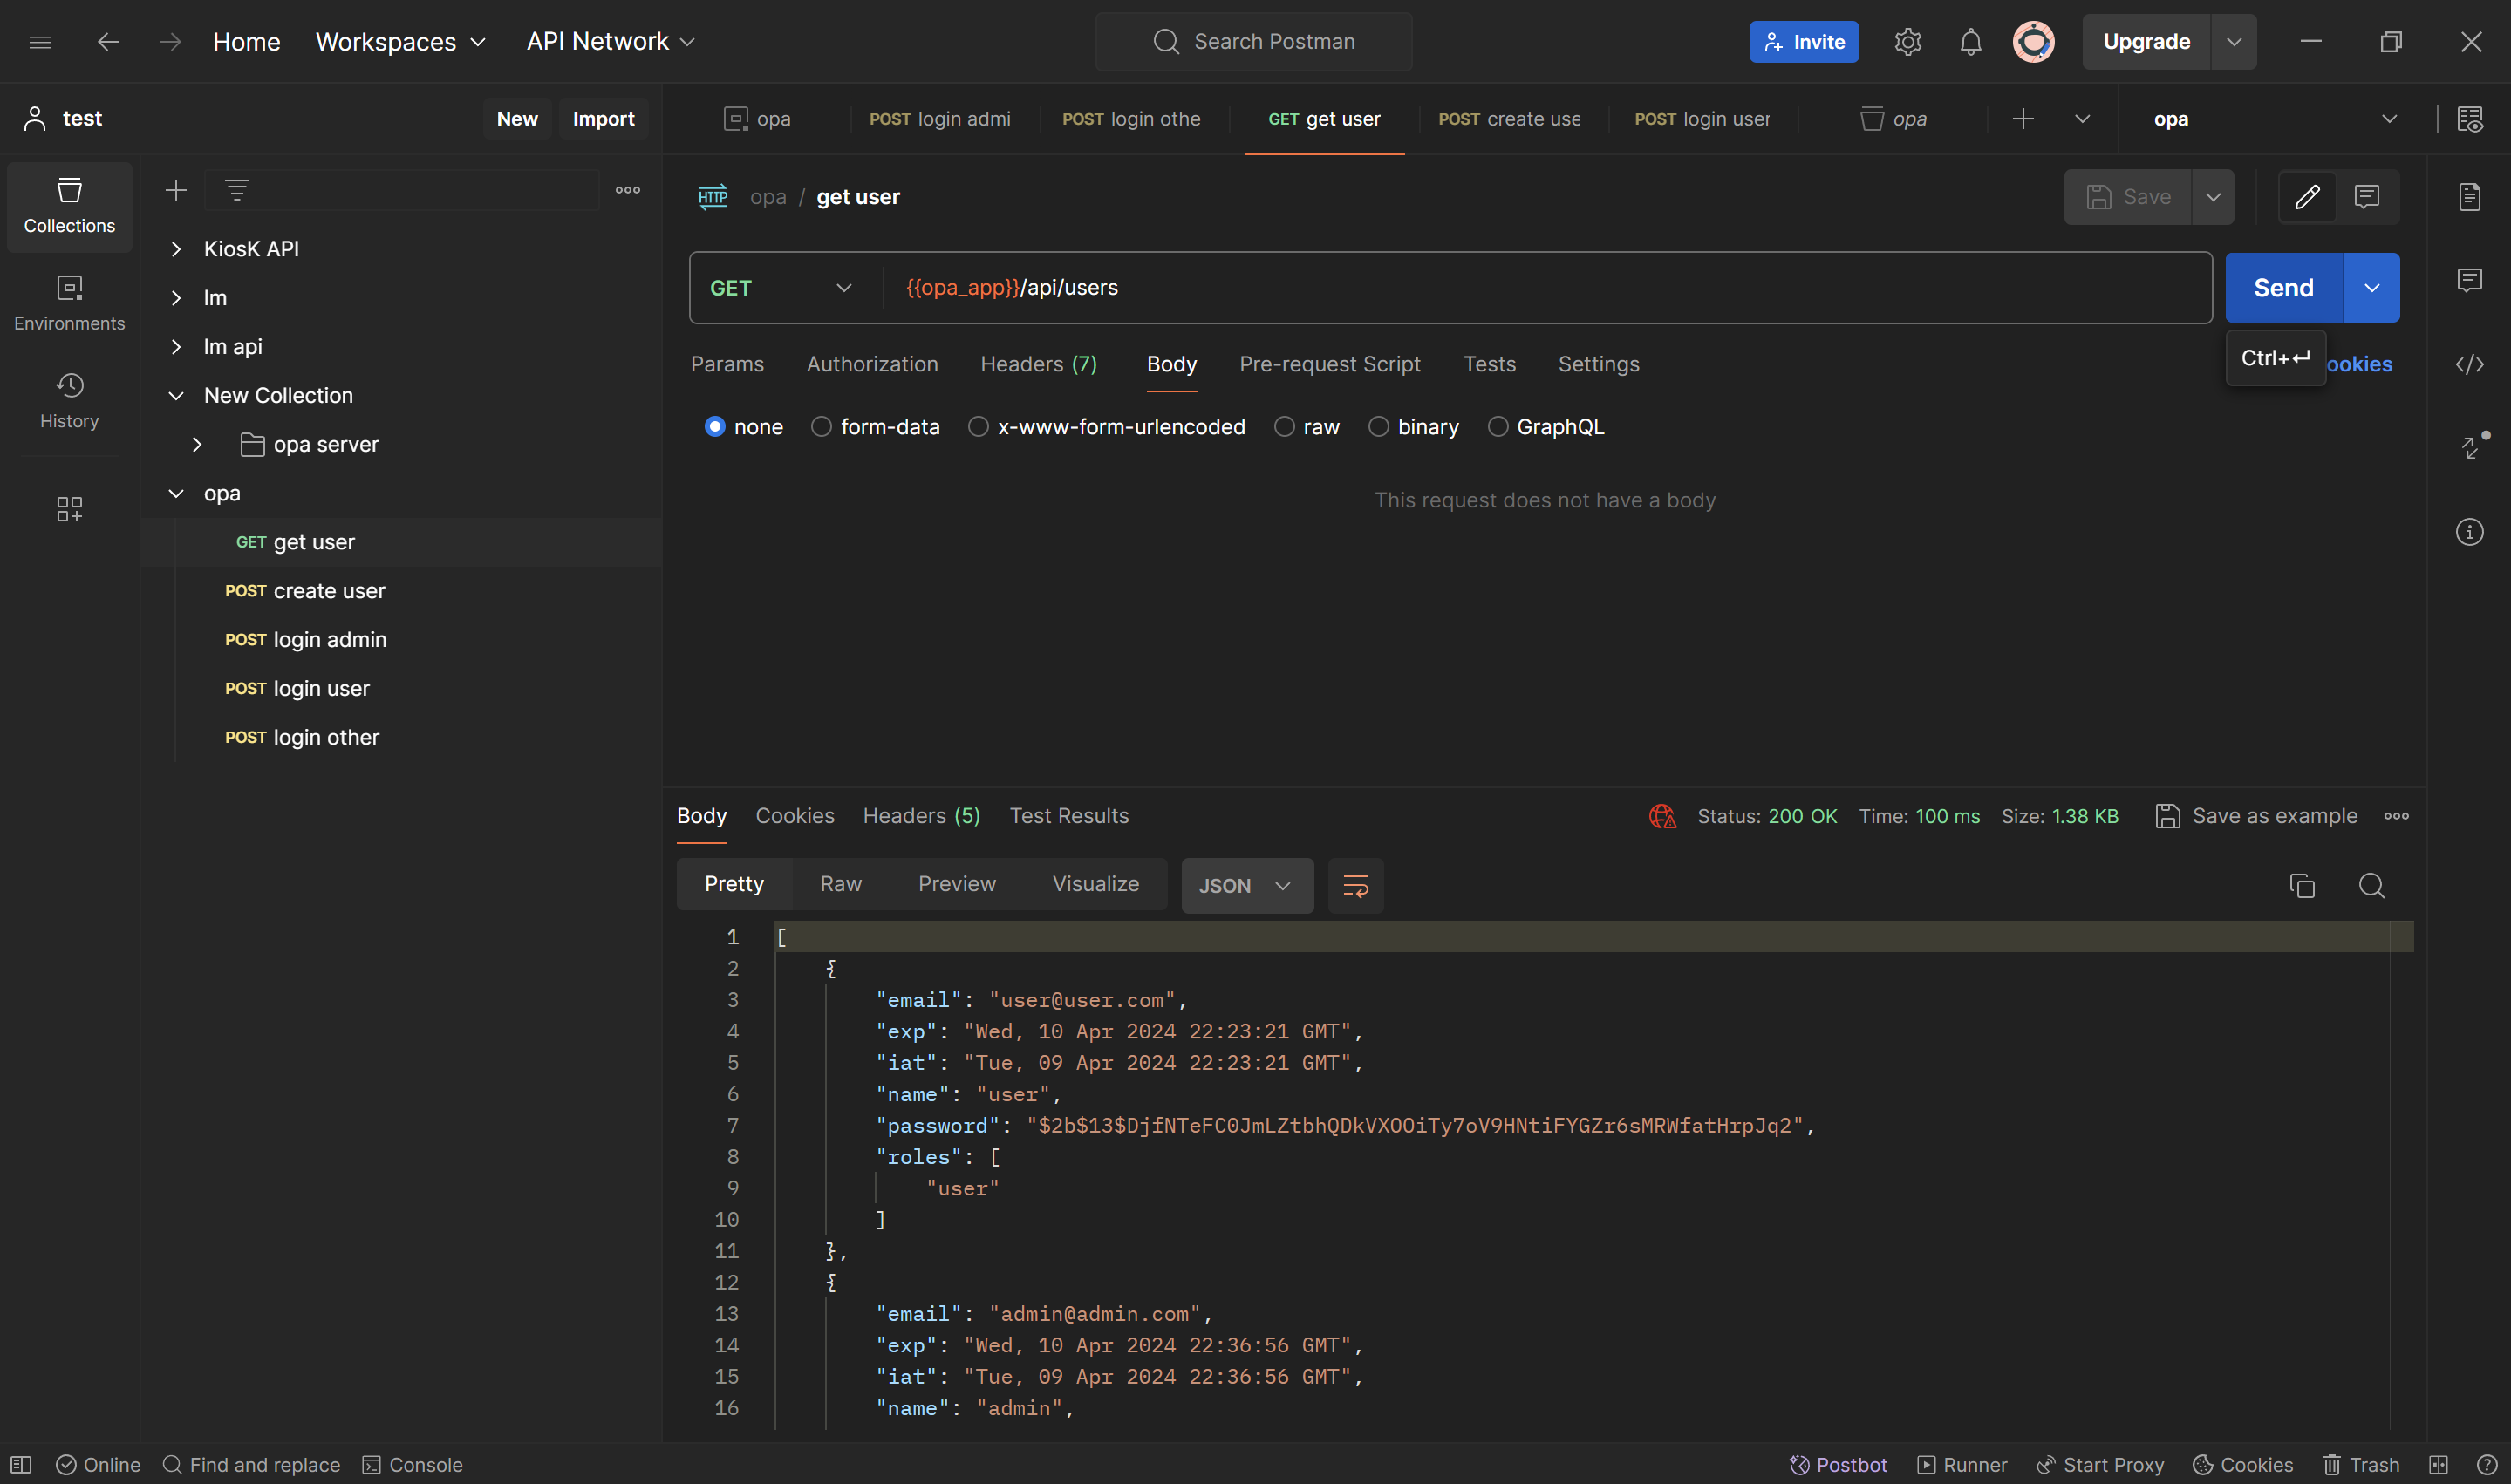Select the form-data body type radio

(821, 427)
